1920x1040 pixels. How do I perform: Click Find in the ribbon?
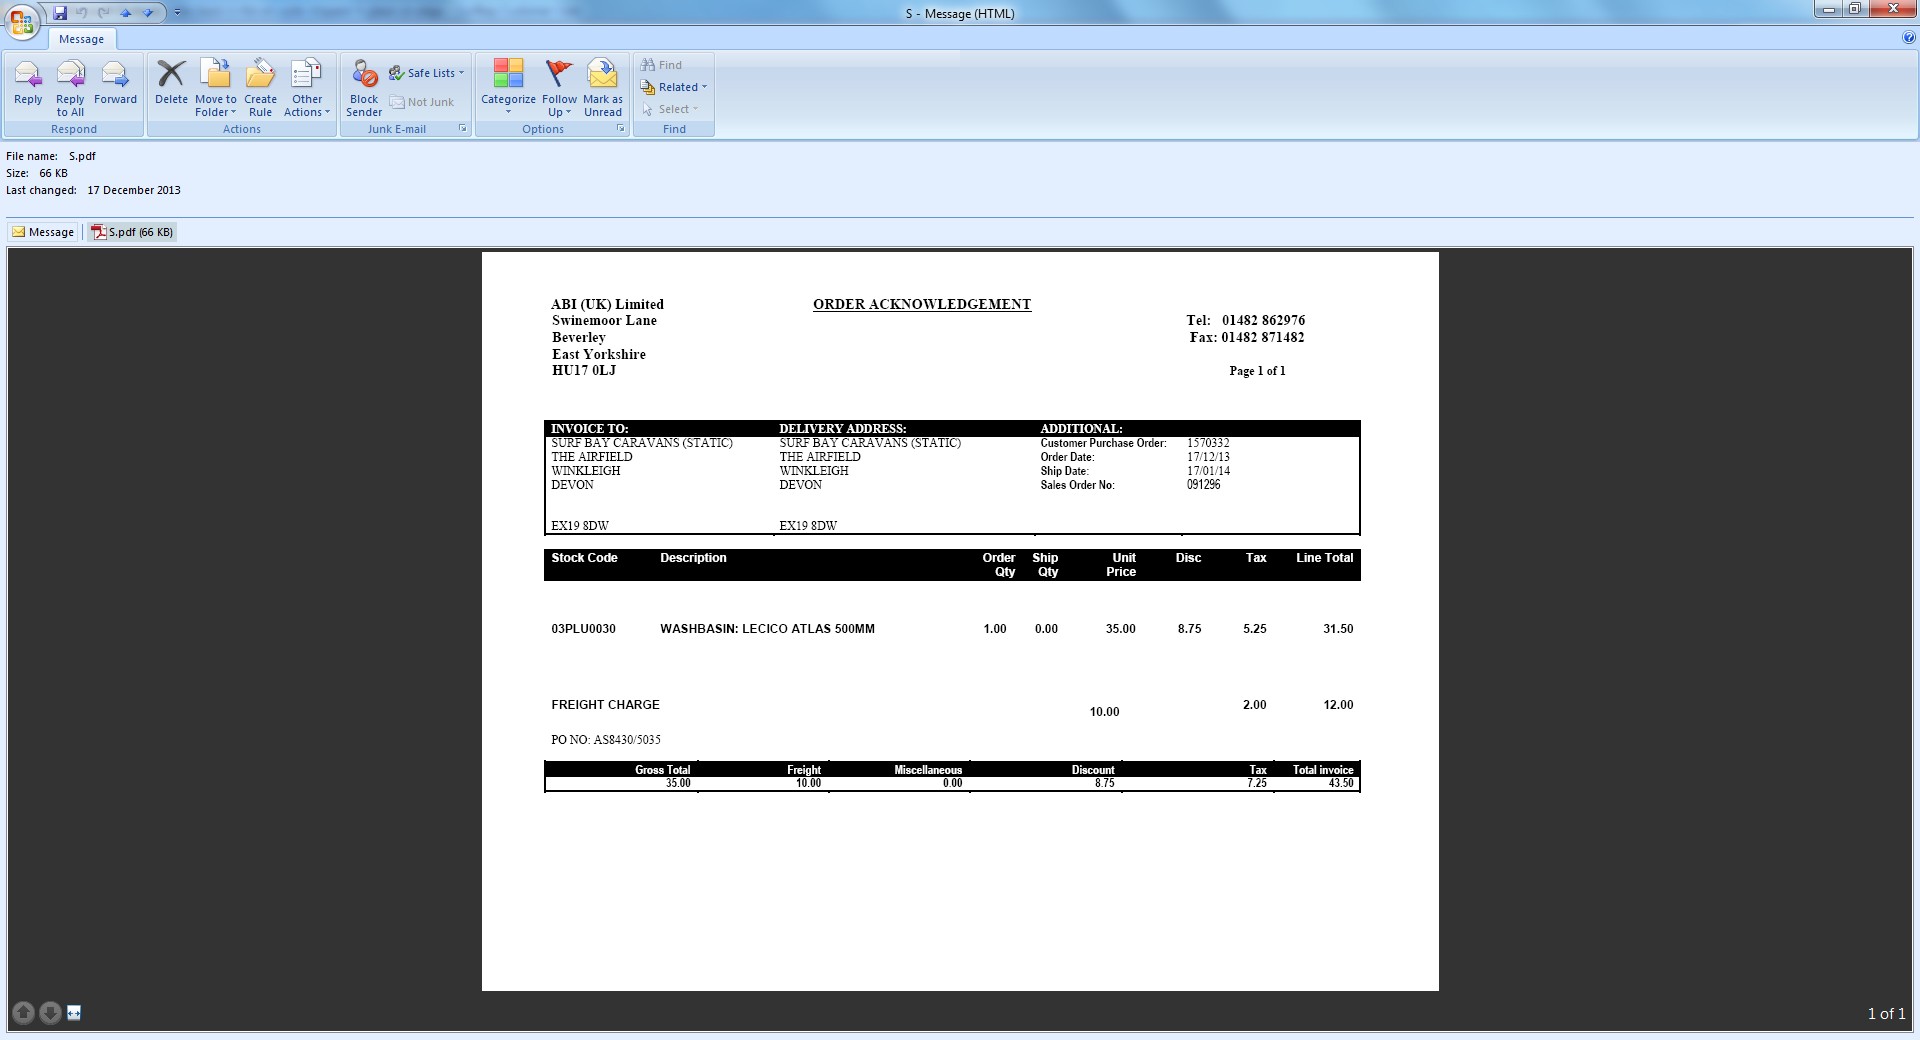pos(662,65)
